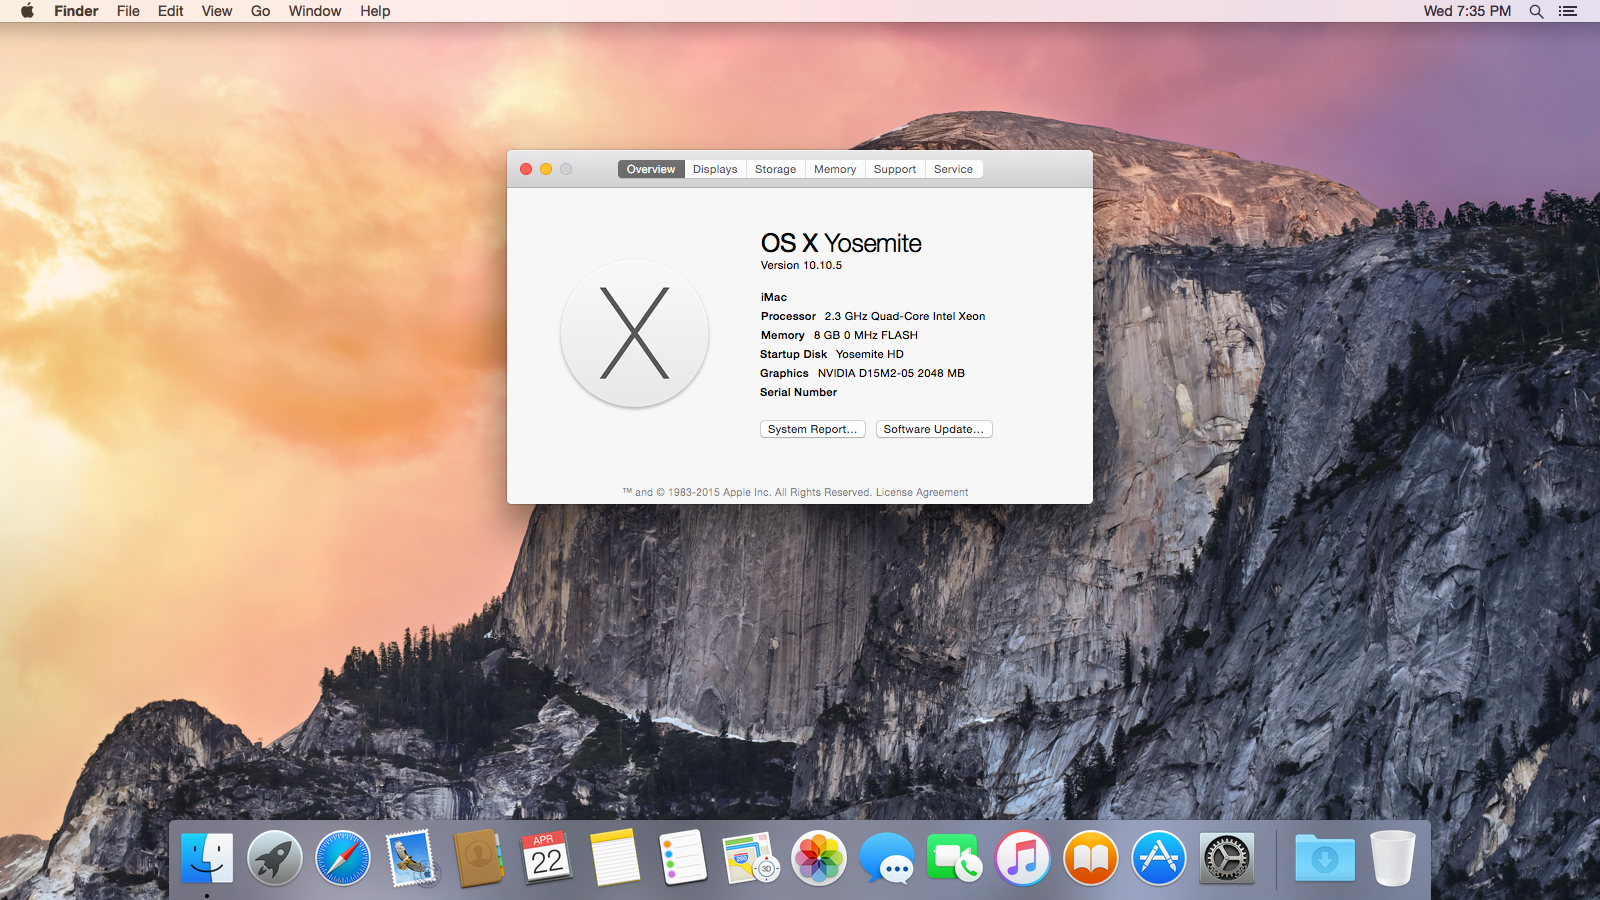Open System Preferences gear icon
The width and height of the screenshot is (1600, 900).
pos(1226,858)
